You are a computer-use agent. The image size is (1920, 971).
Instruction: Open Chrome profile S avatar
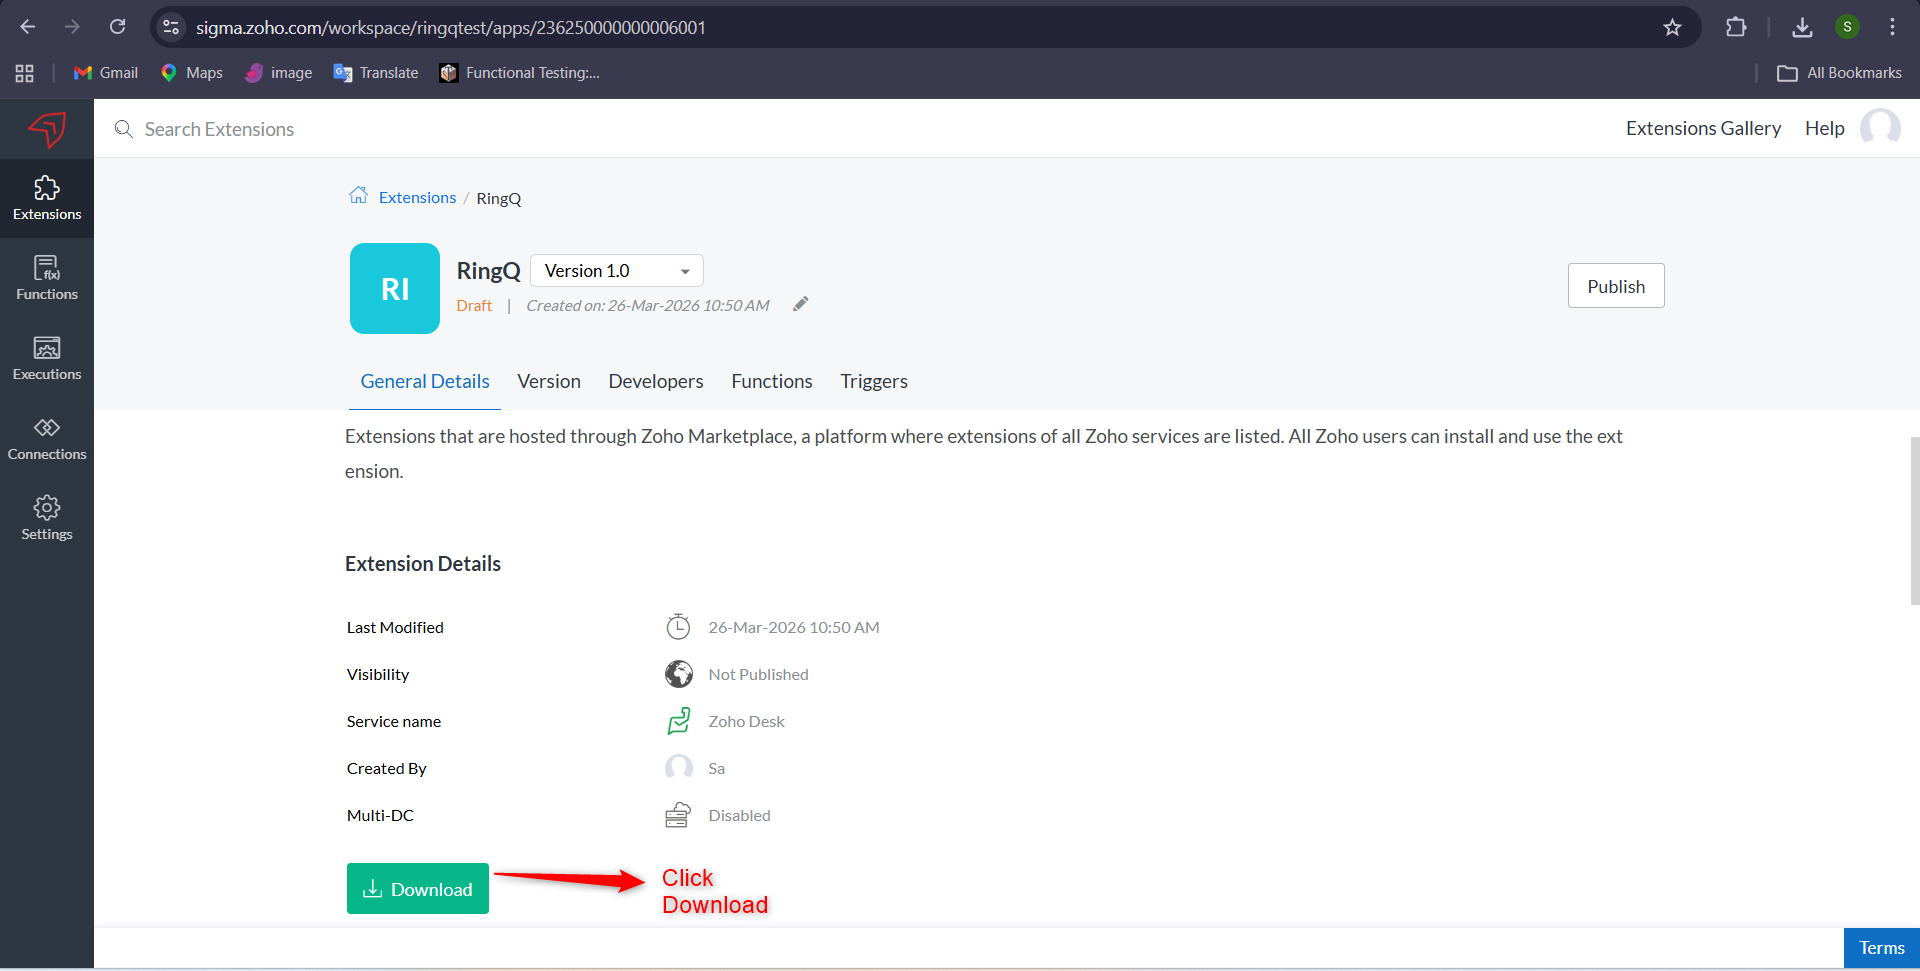click(1847, 27)
